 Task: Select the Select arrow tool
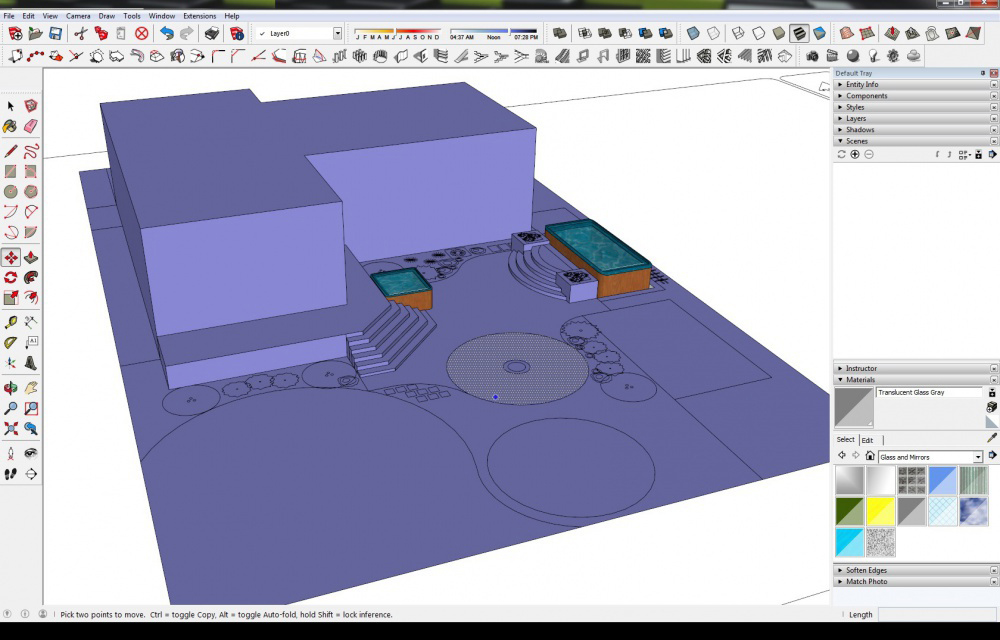(x=11, y=106)
